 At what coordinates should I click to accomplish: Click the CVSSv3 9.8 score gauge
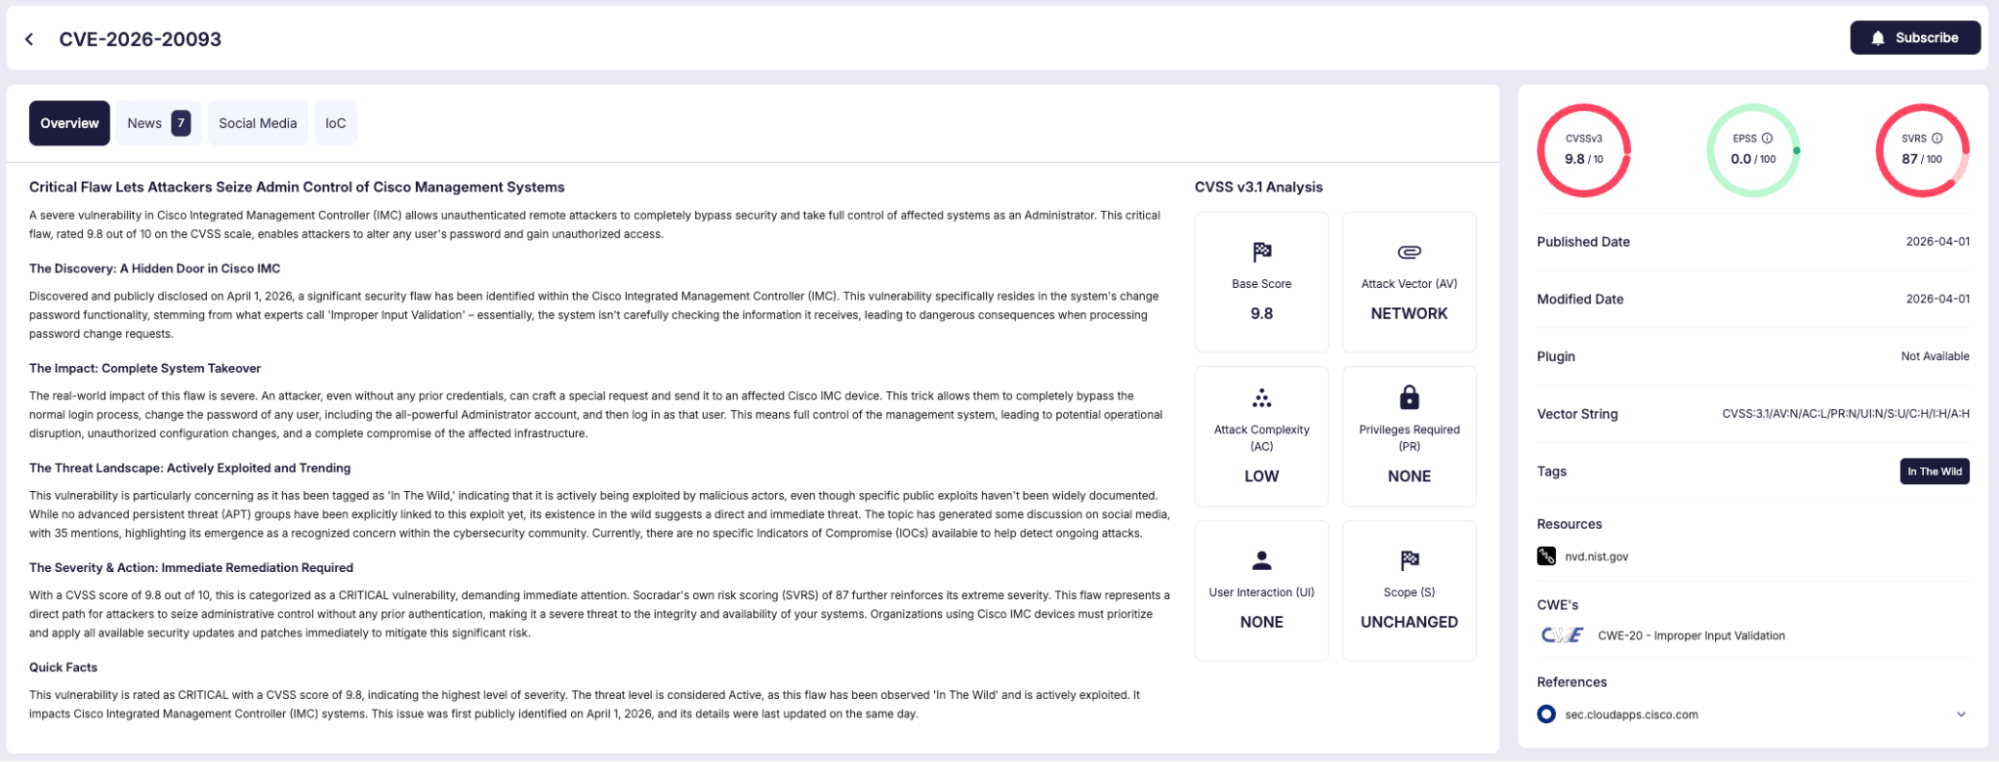[x=1584, y=150]
